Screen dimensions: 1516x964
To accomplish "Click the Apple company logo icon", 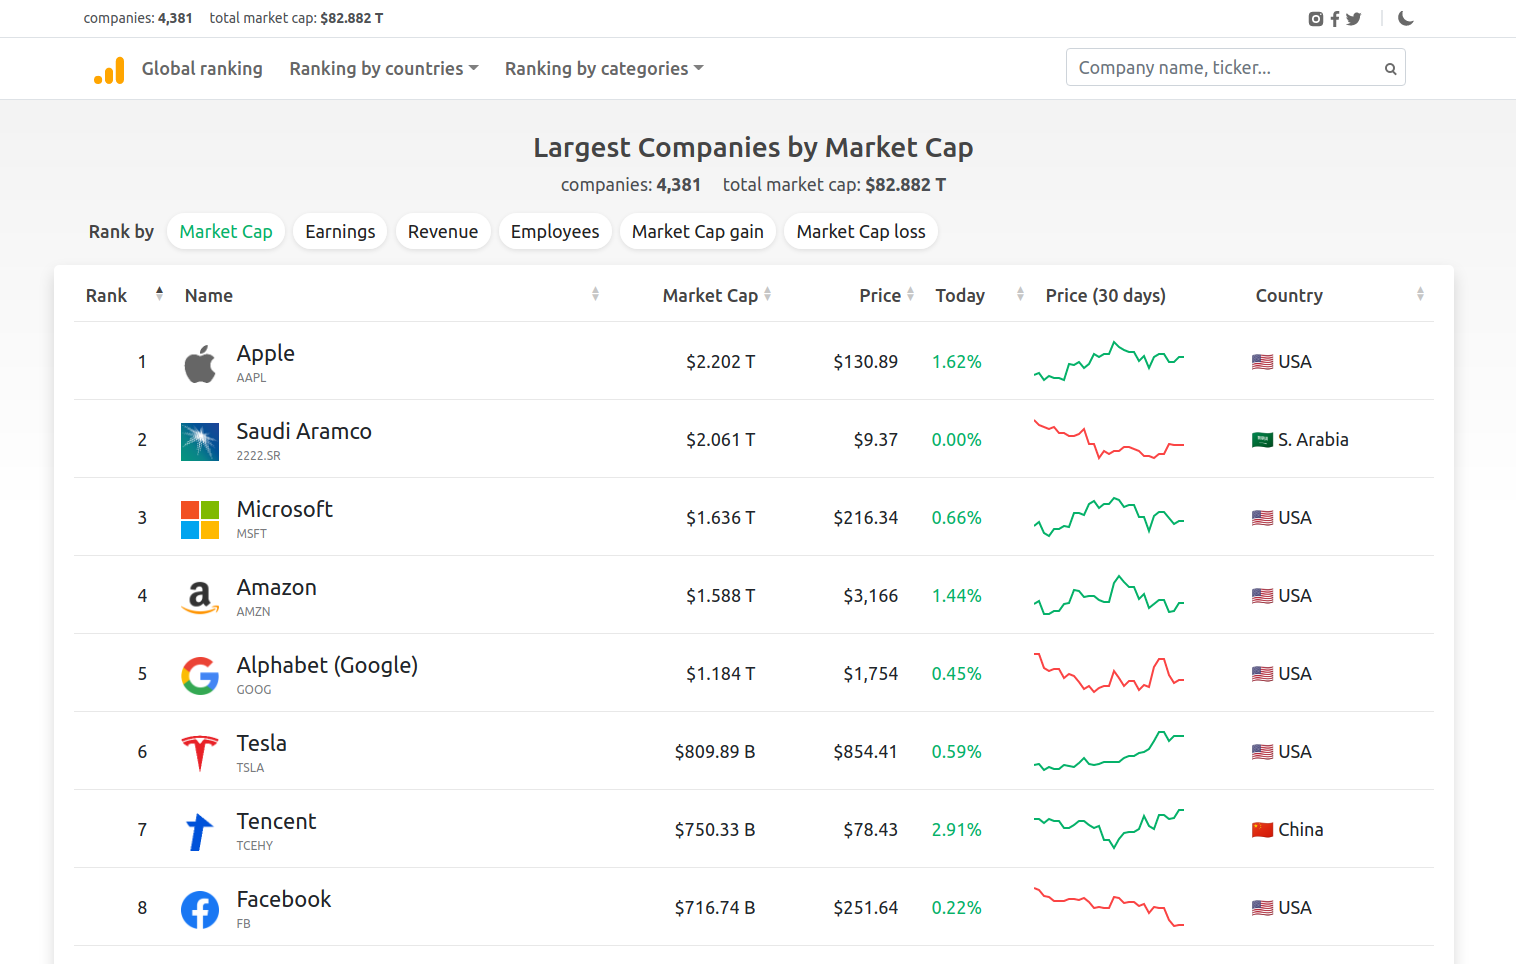I will [x=200, y=362].
